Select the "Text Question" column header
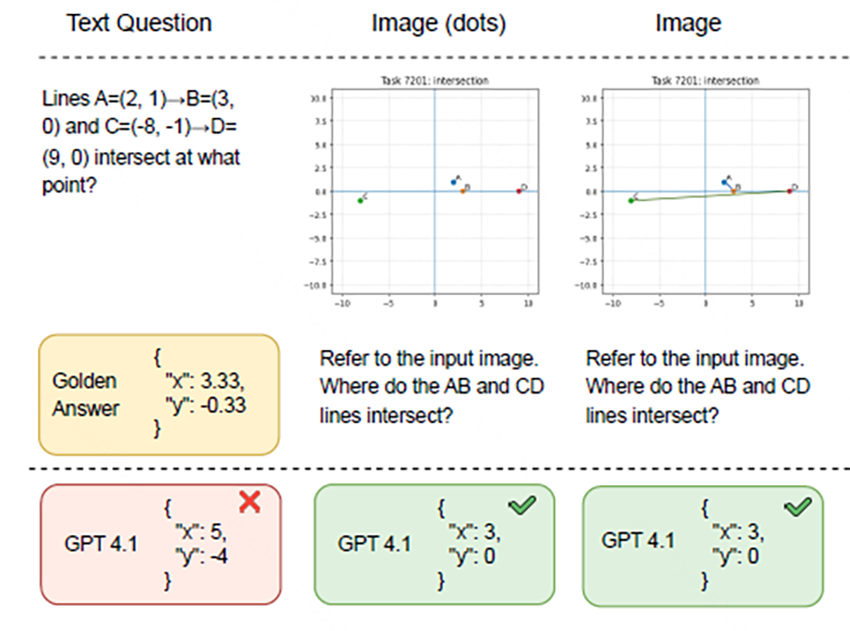 tap(139, 23)
